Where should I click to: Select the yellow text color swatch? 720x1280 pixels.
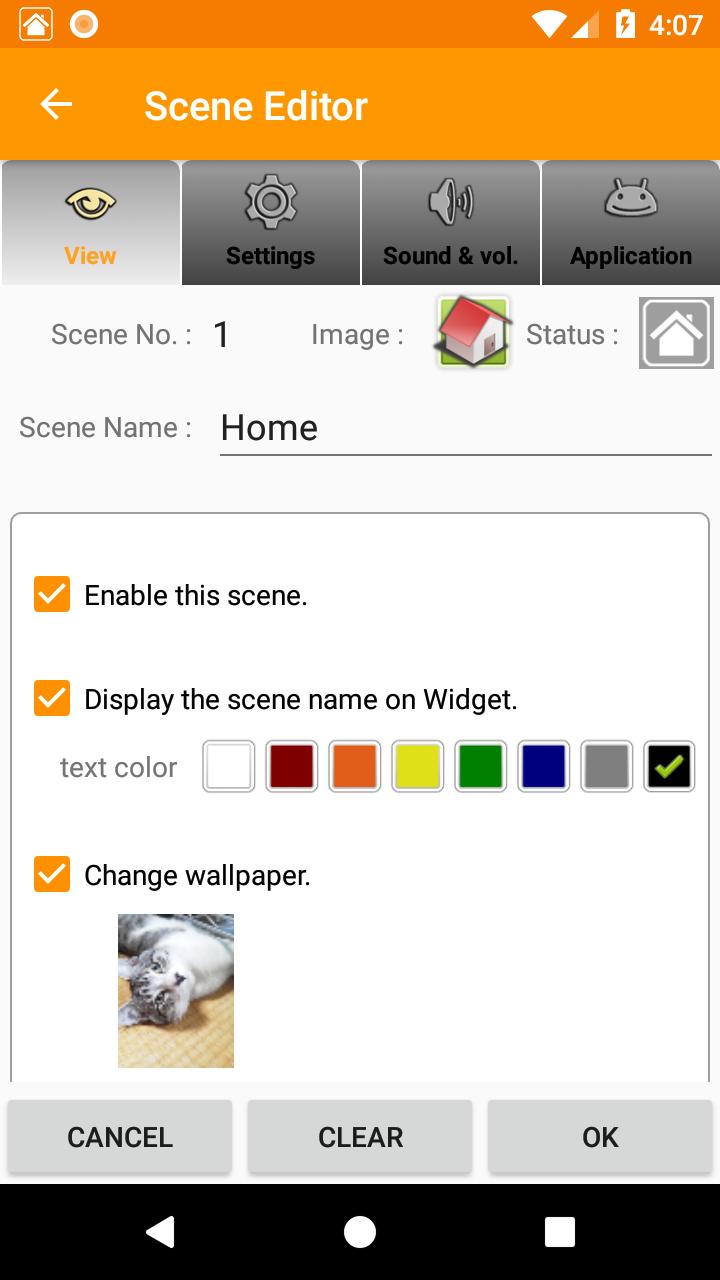[418, 767]
